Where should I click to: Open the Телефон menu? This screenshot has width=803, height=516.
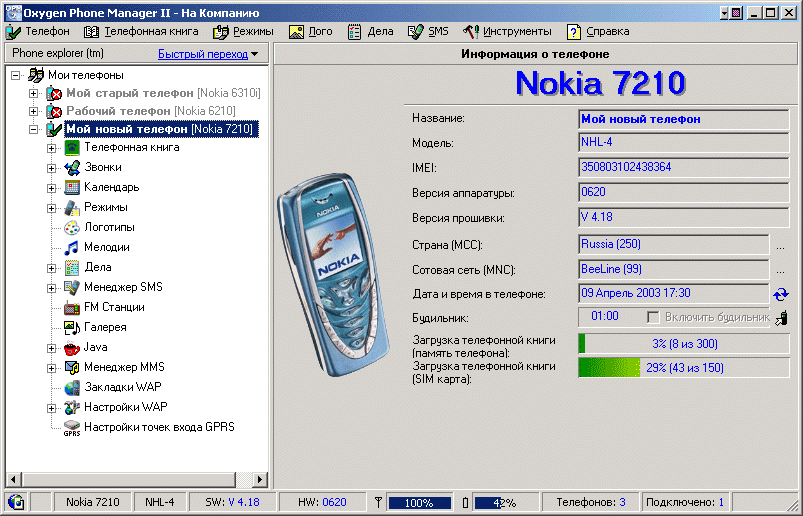coord(37,32)
